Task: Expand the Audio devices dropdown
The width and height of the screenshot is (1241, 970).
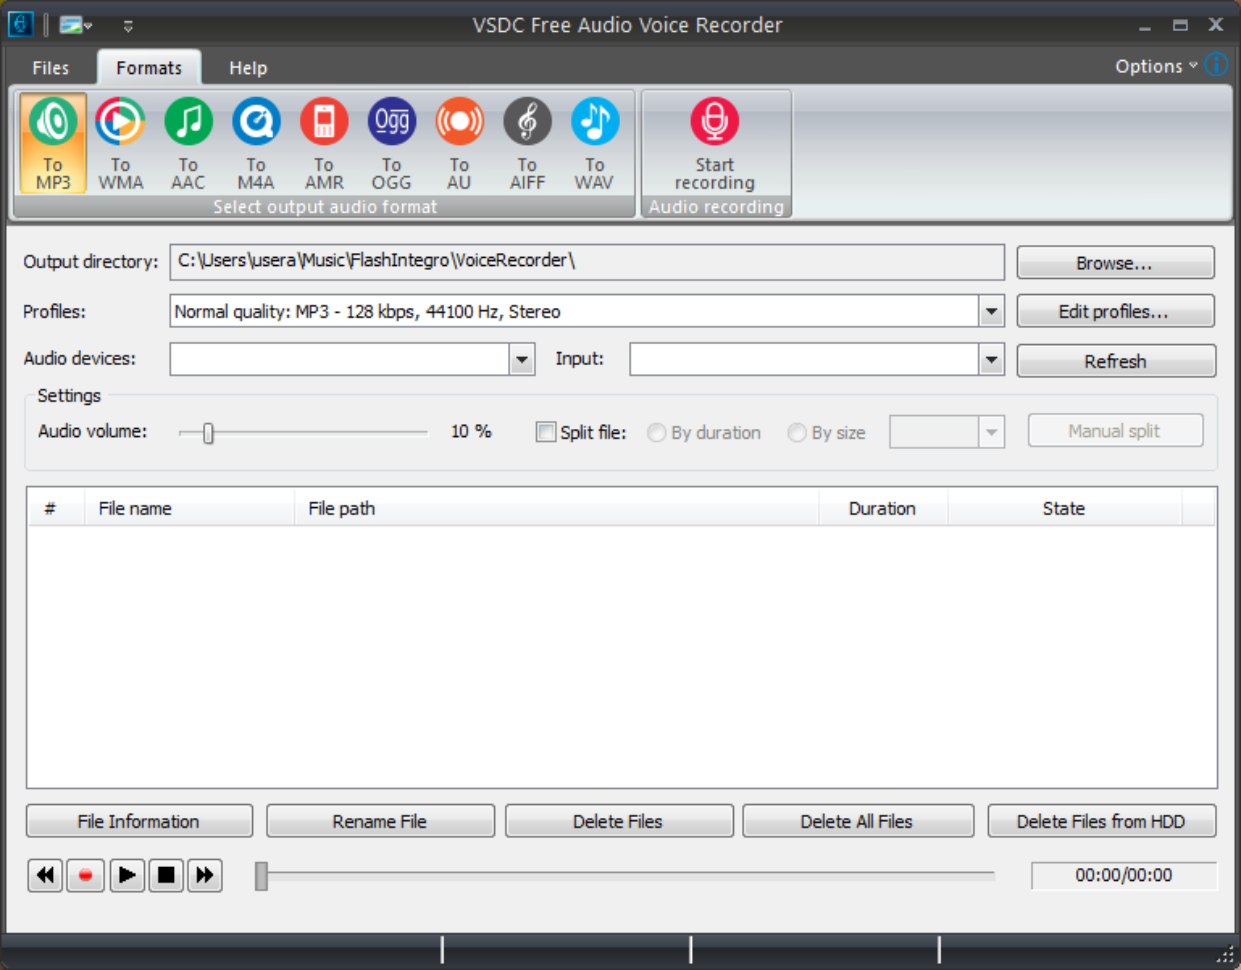Action: (522, 359)
